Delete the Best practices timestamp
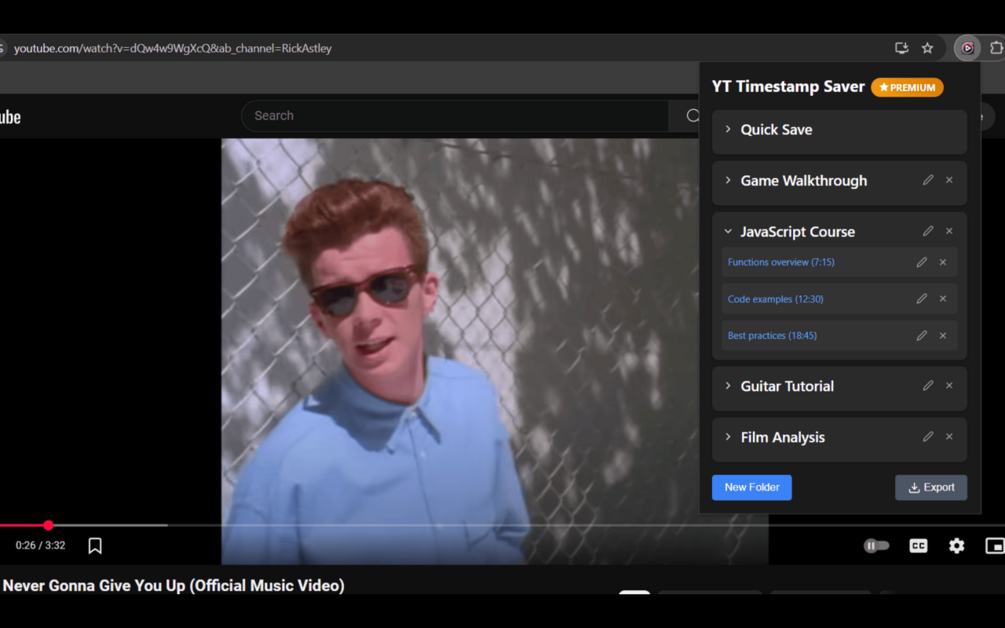The image size is (1005, 628). click(x=942, y=335)
